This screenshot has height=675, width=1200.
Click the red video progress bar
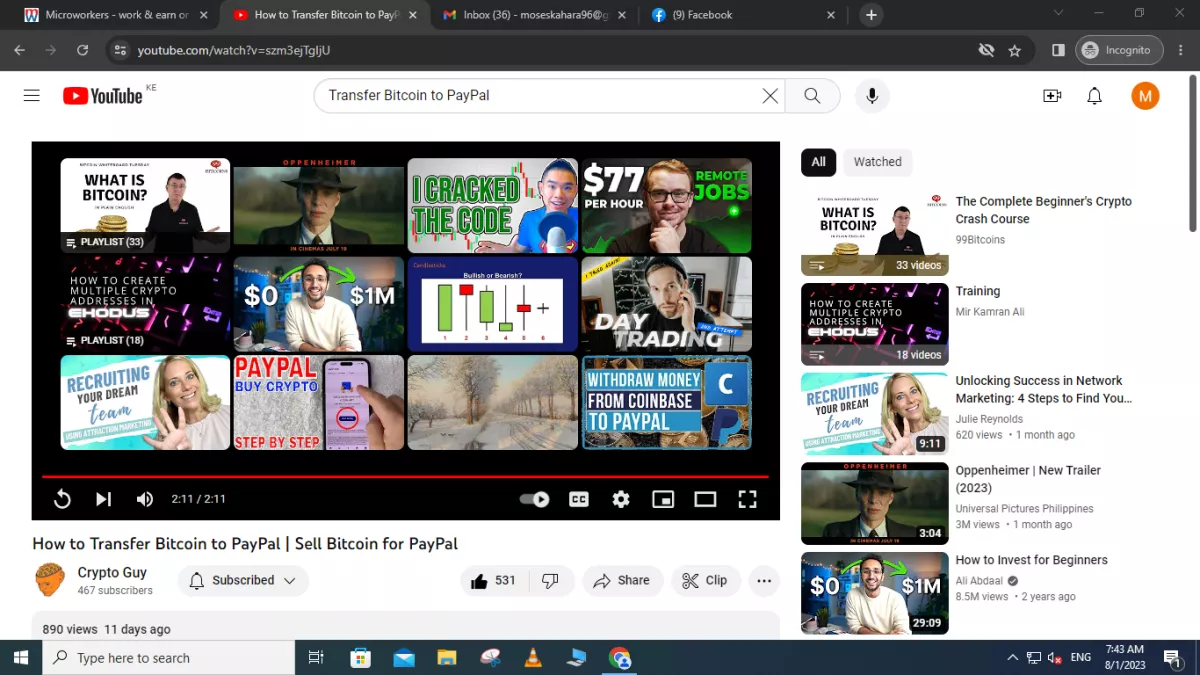click(x=405, y=477)
